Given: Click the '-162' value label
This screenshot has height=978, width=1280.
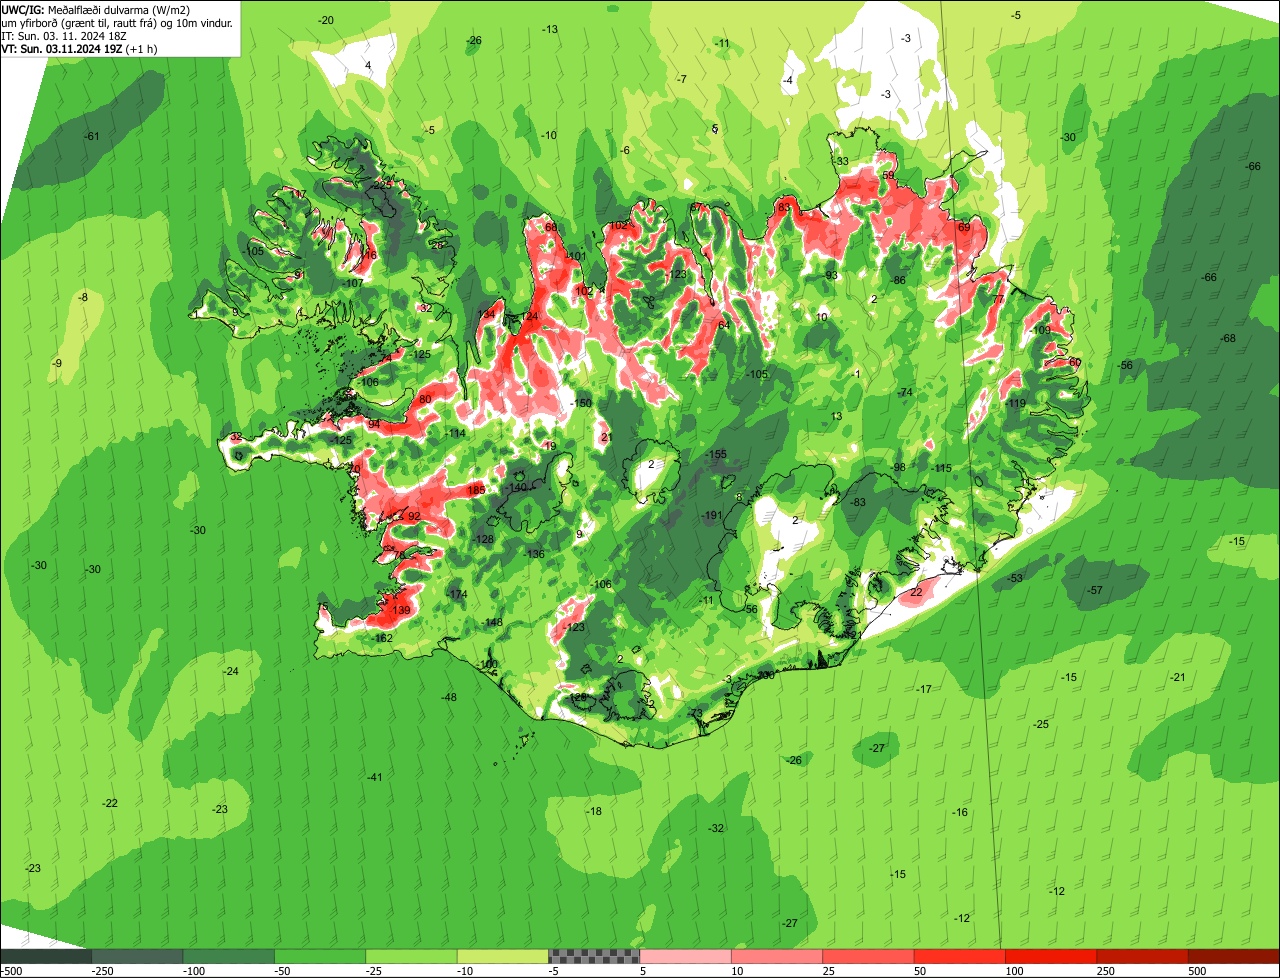Looking at the screenshot, I should (x=383, y=638).
